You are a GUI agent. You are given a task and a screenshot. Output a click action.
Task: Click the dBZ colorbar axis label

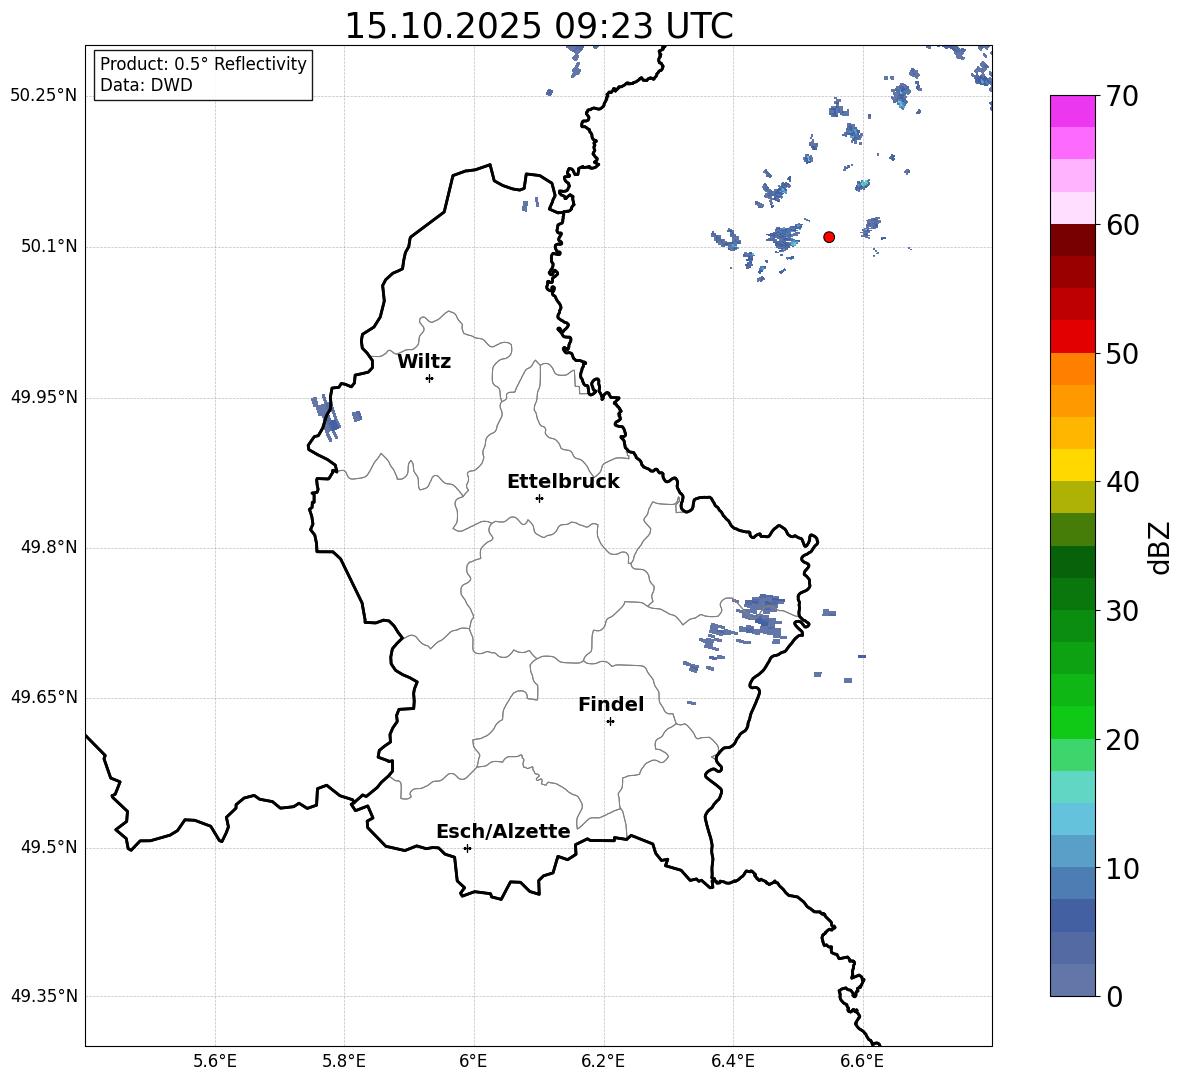1159,547
